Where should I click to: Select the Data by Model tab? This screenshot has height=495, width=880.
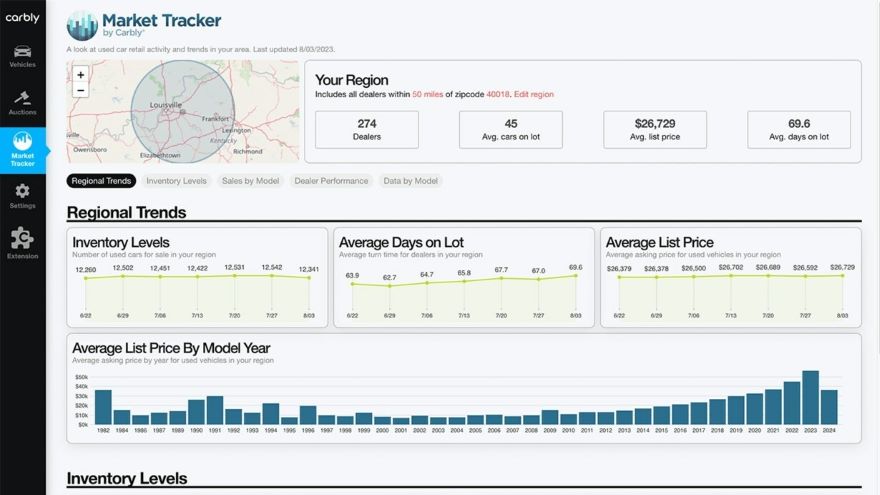(x=411, y=181)
